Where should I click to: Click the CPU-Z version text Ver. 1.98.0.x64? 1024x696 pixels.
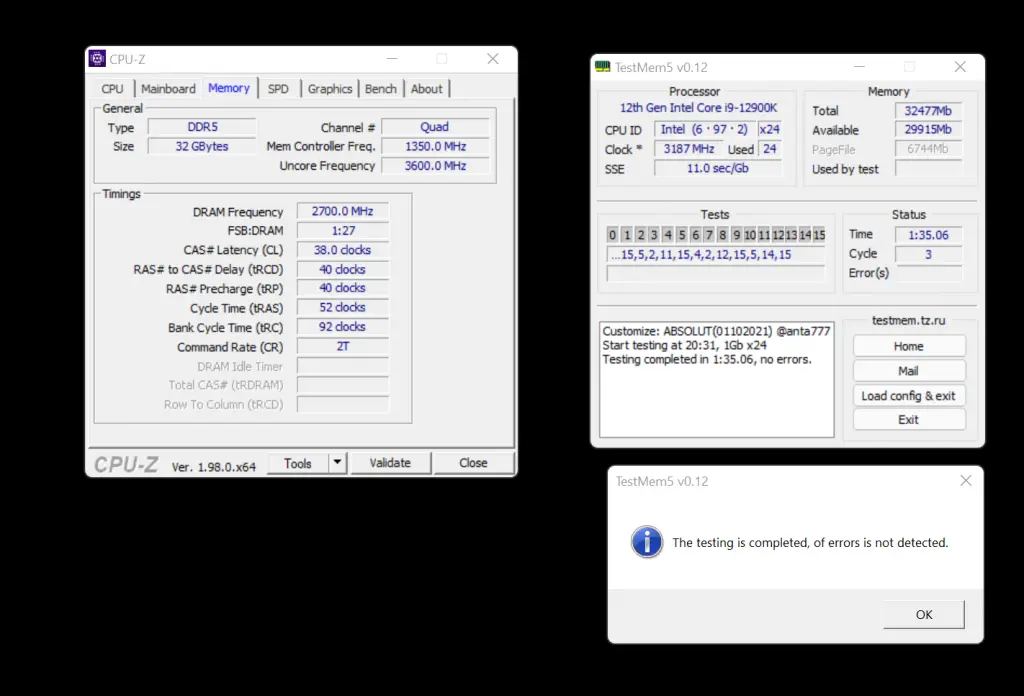[x=214, y=467]
